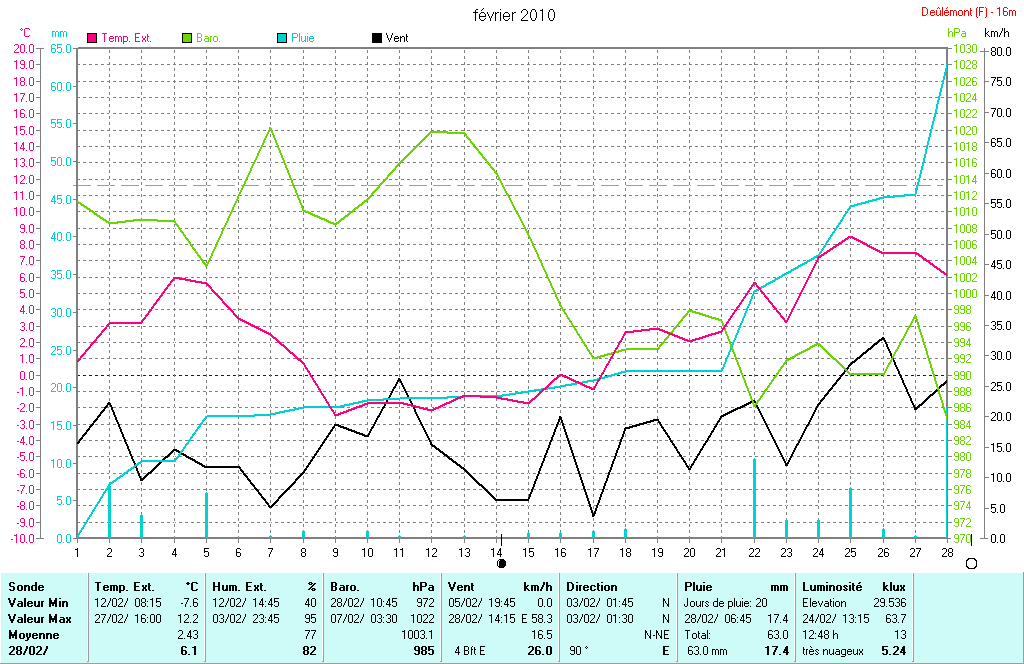Select the Valeur Min row label
1024x664 pixels.
coord(36,603)
